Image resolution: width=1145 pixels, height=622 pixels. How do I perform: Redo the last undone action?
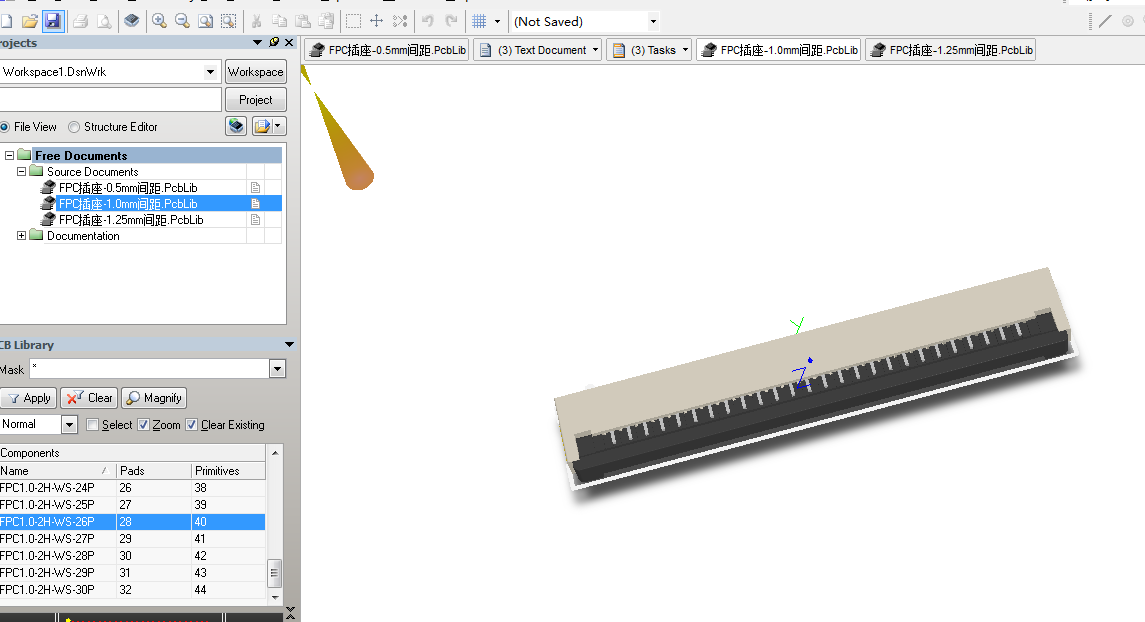pos(451,21)
